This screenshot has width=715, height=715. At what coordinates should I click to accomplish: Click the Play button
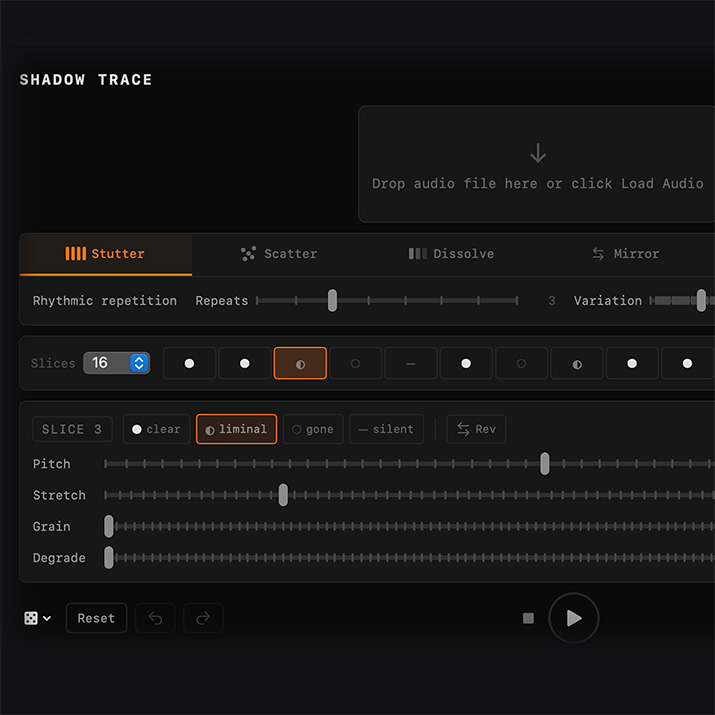point(574,618)
